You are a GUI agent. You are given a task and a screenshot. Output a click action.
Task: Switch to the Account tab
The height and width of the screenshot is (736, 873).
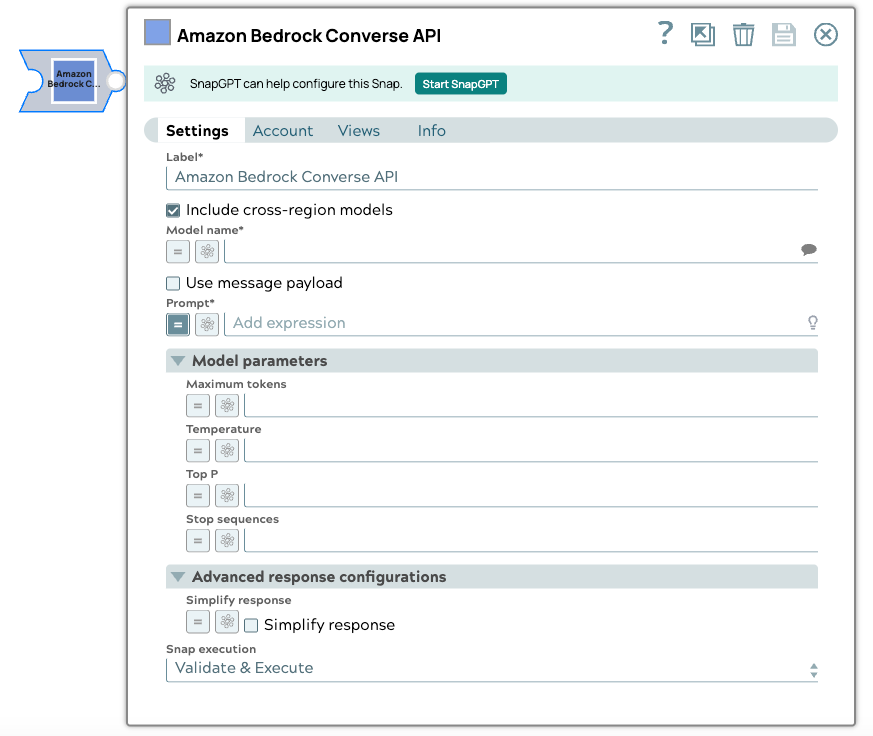tap(283, 130)
